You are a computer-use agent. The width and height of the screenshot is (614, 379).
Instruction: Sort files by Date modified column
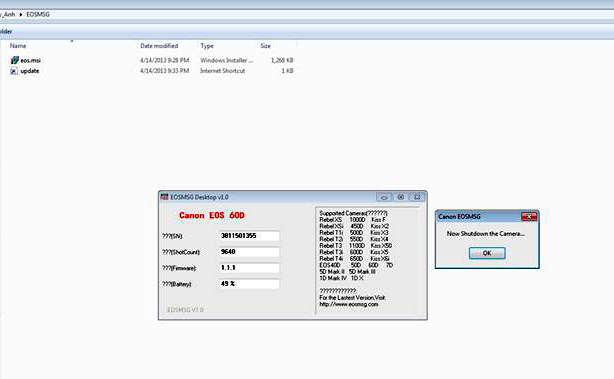159,46
